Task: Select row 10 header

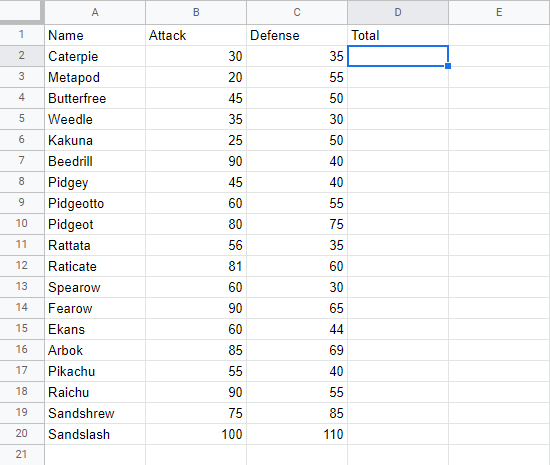Action: click(x=22, y=224)
